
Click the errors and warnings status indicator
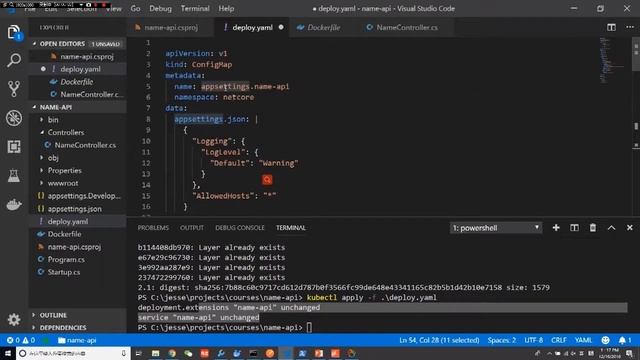(x=20, y=340)
